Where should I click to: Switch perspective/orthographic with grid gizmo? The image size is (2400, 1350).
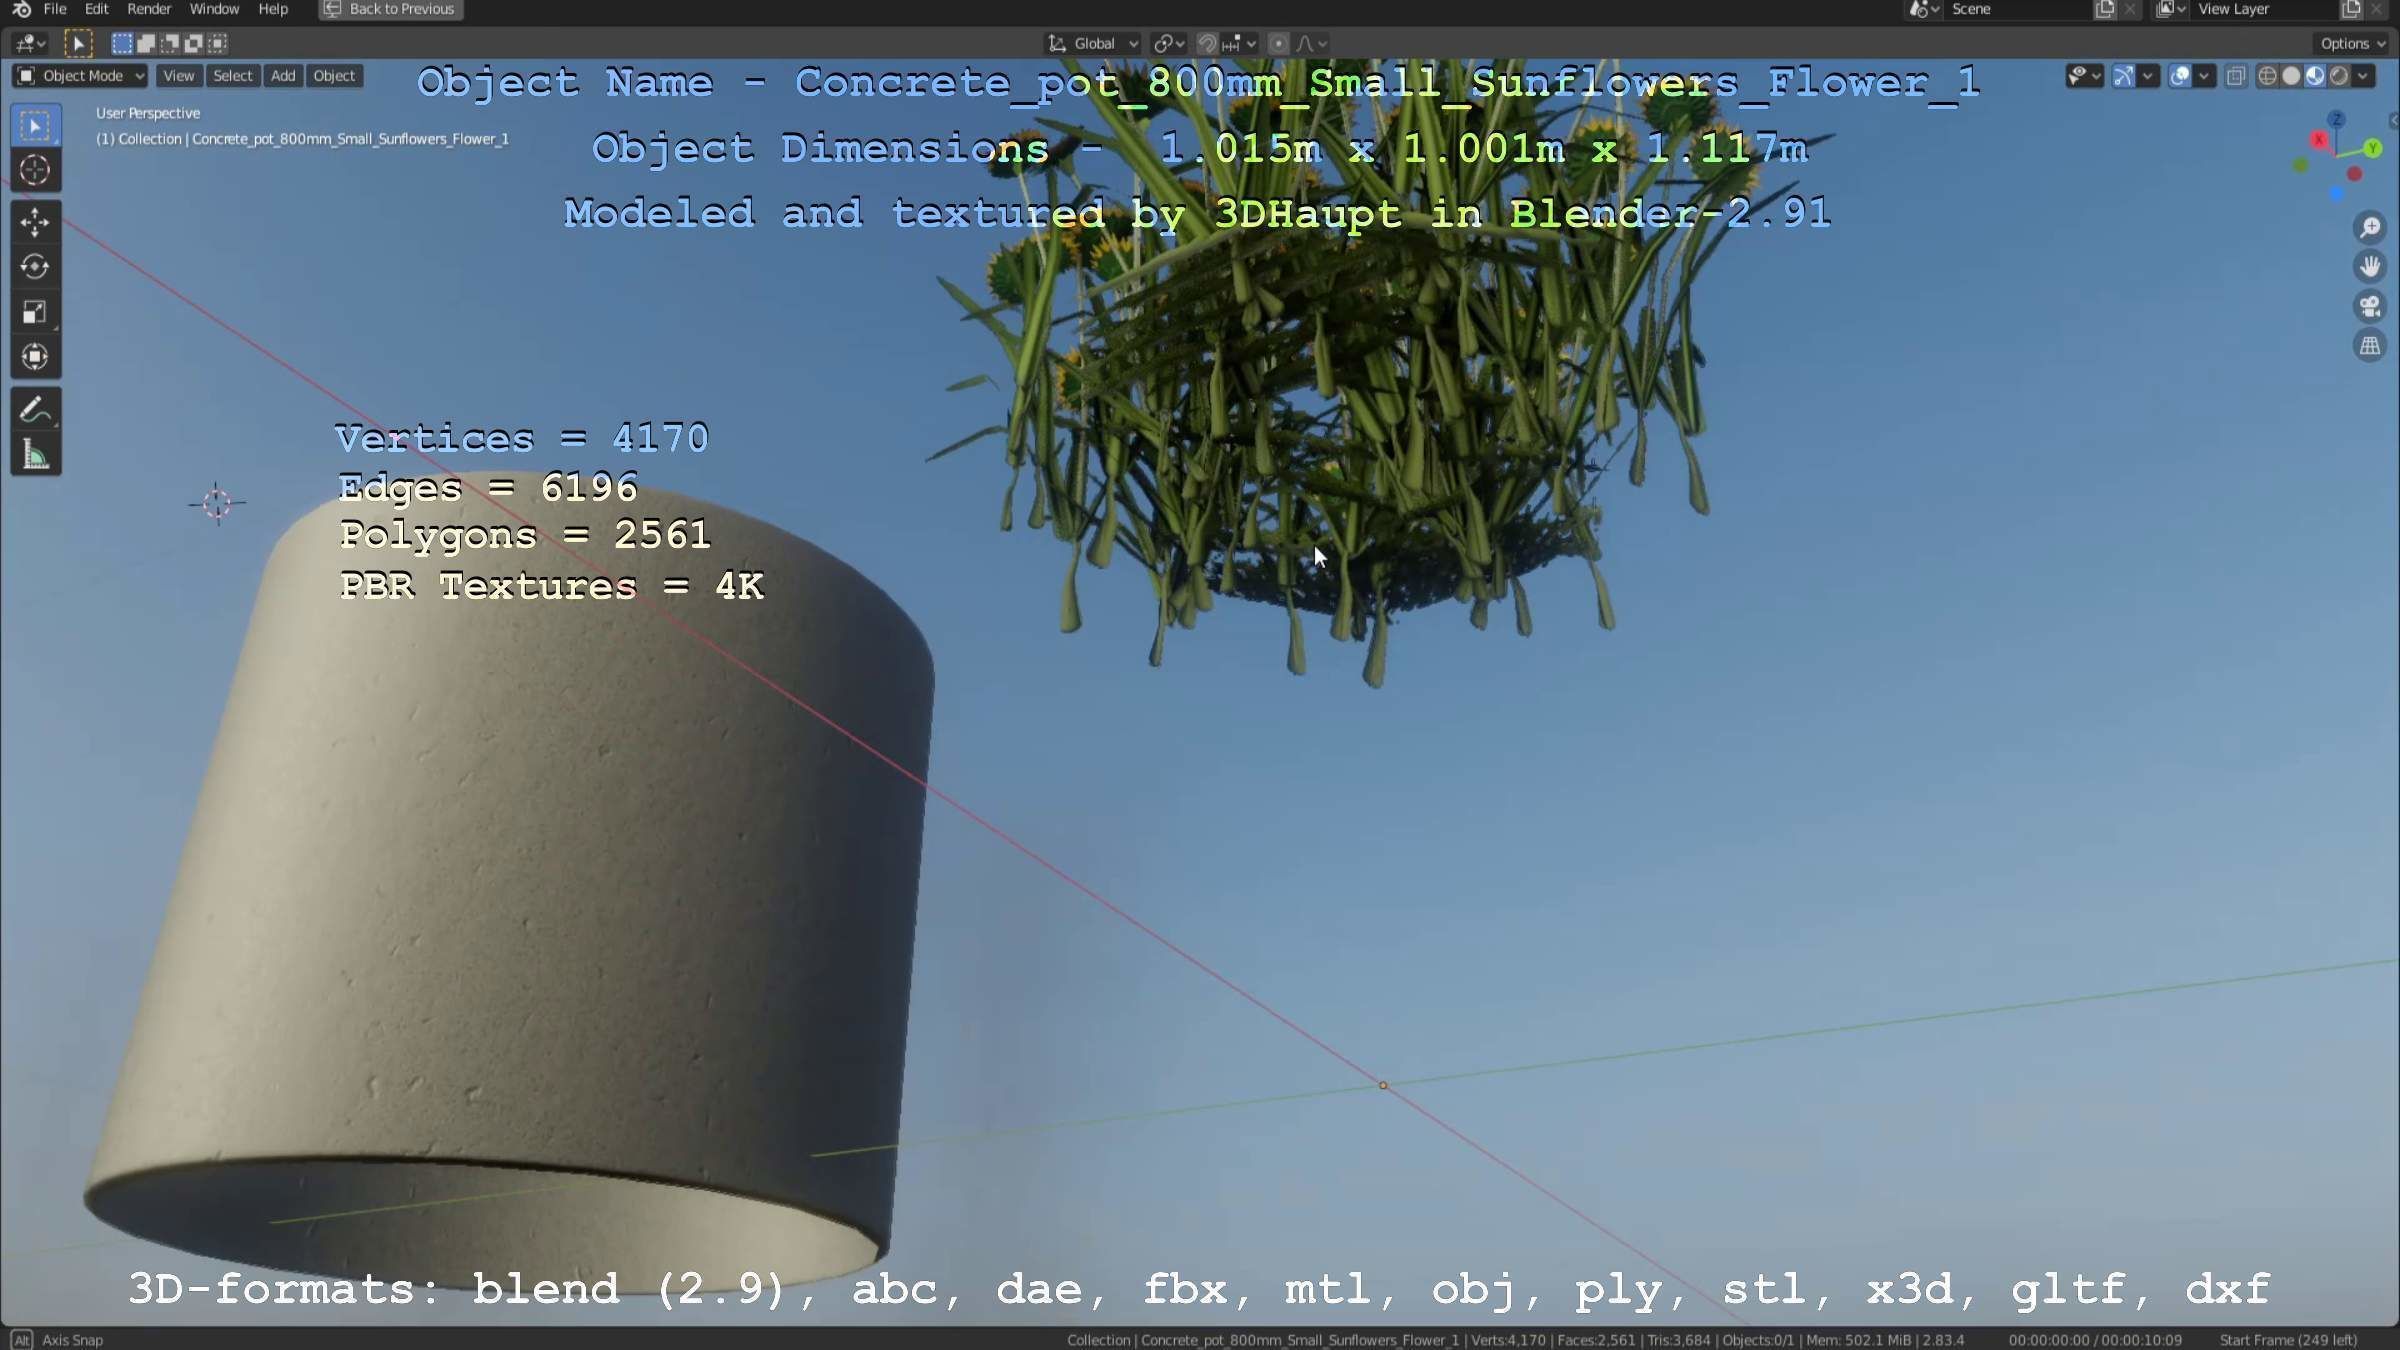pyautogui.click(x=2369, y=346)
